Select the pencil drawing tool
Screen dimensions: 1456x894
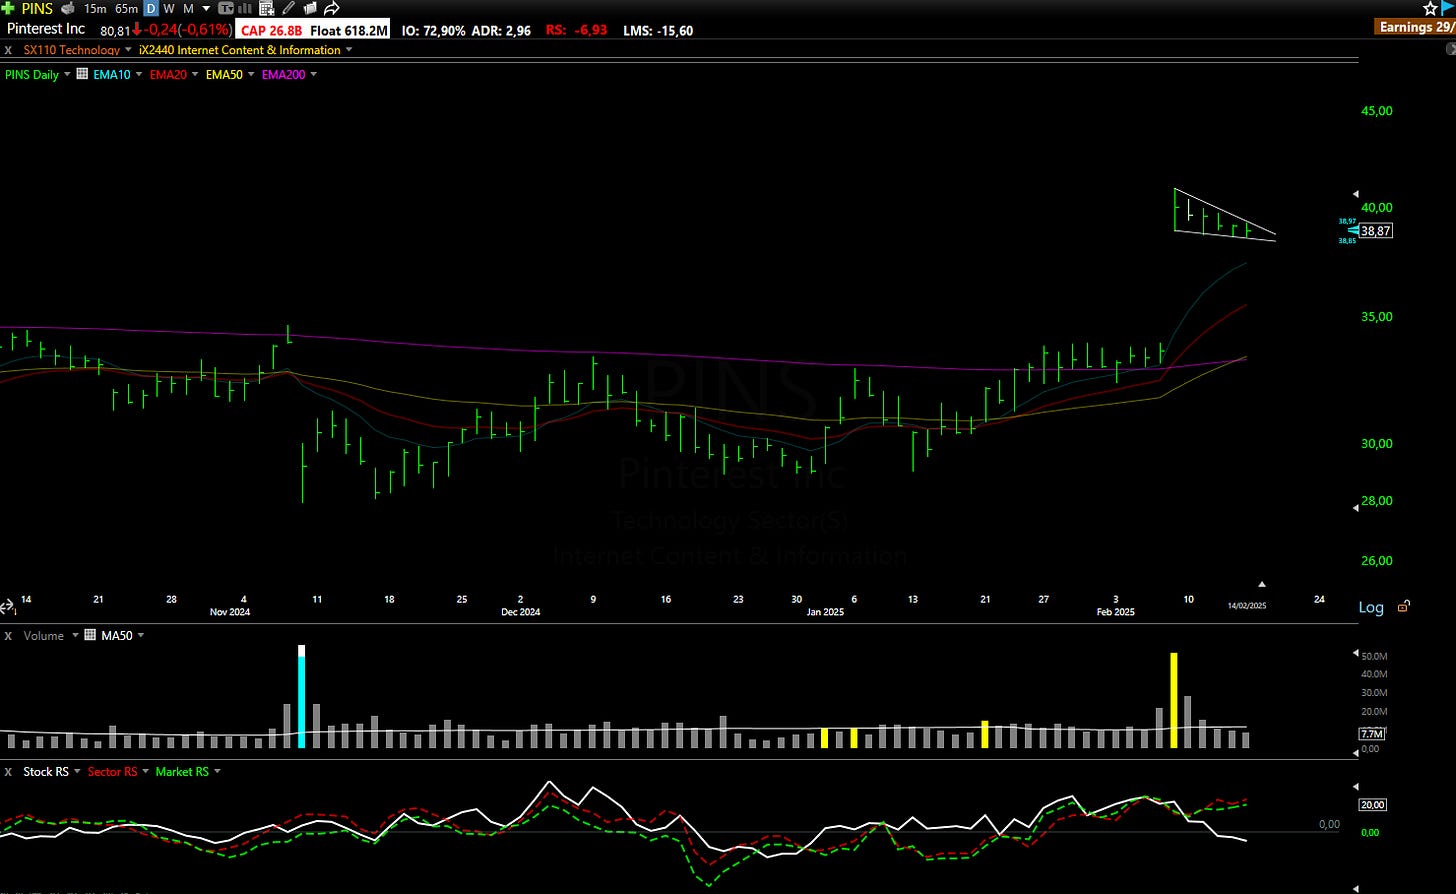tap(288, 8)
